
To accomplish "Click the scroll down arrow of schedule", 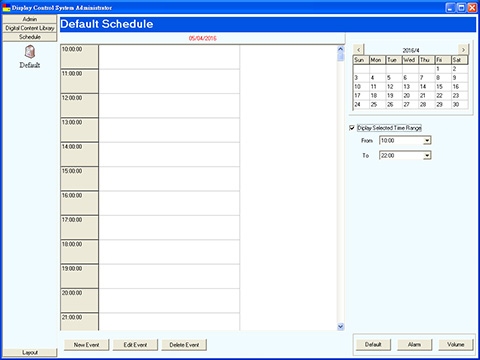I will click(x=340, y=326).
